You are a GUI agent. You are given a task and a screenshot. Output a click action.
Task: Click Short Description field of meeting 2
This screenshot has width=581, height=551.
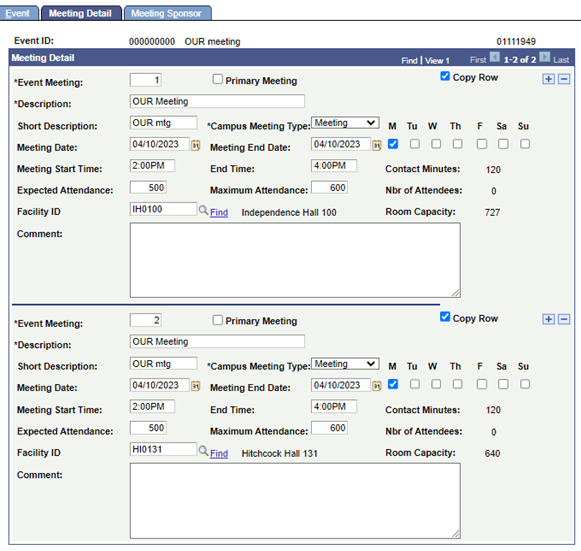[x=163, y=364]
